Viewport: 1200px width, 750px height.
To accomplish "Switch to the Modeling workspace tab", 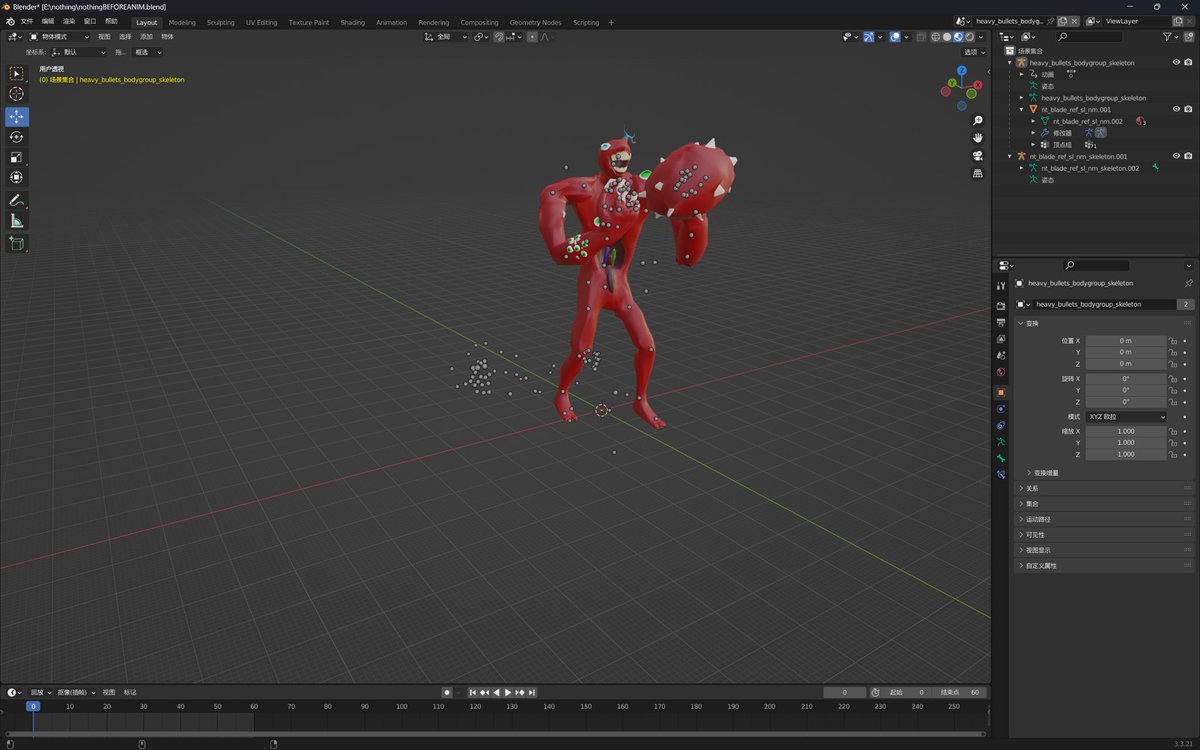I will point(182,22).
